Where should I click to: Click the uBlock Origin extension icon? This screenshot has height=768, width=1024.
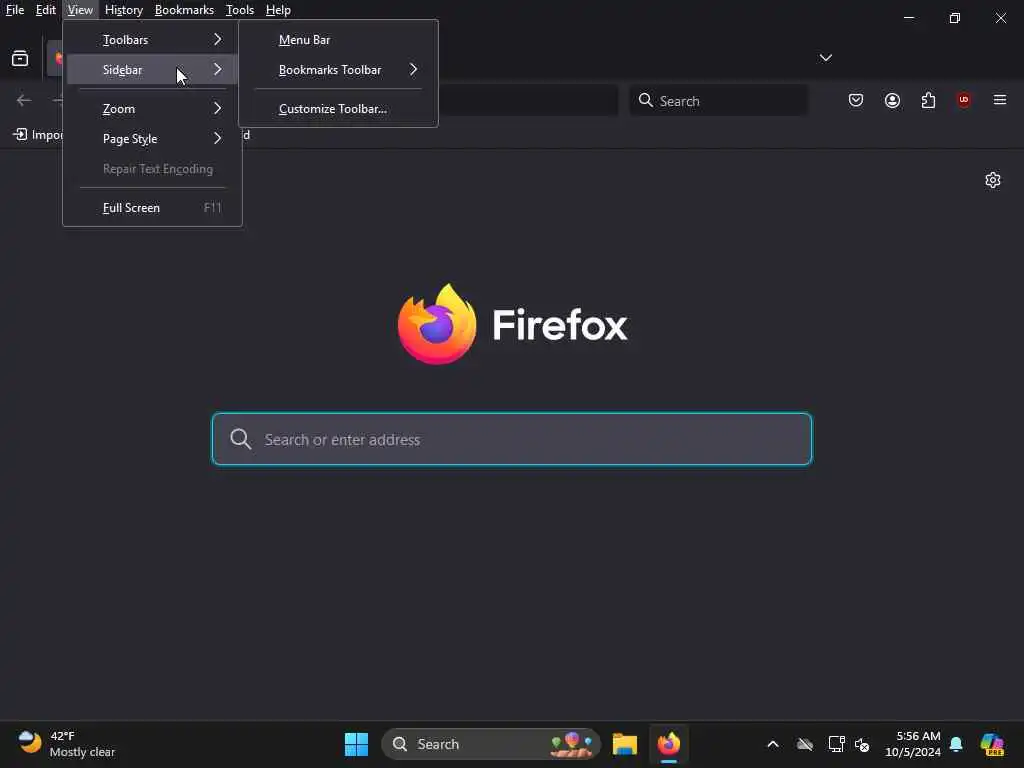pyautogui.click(x=963, y=101)
